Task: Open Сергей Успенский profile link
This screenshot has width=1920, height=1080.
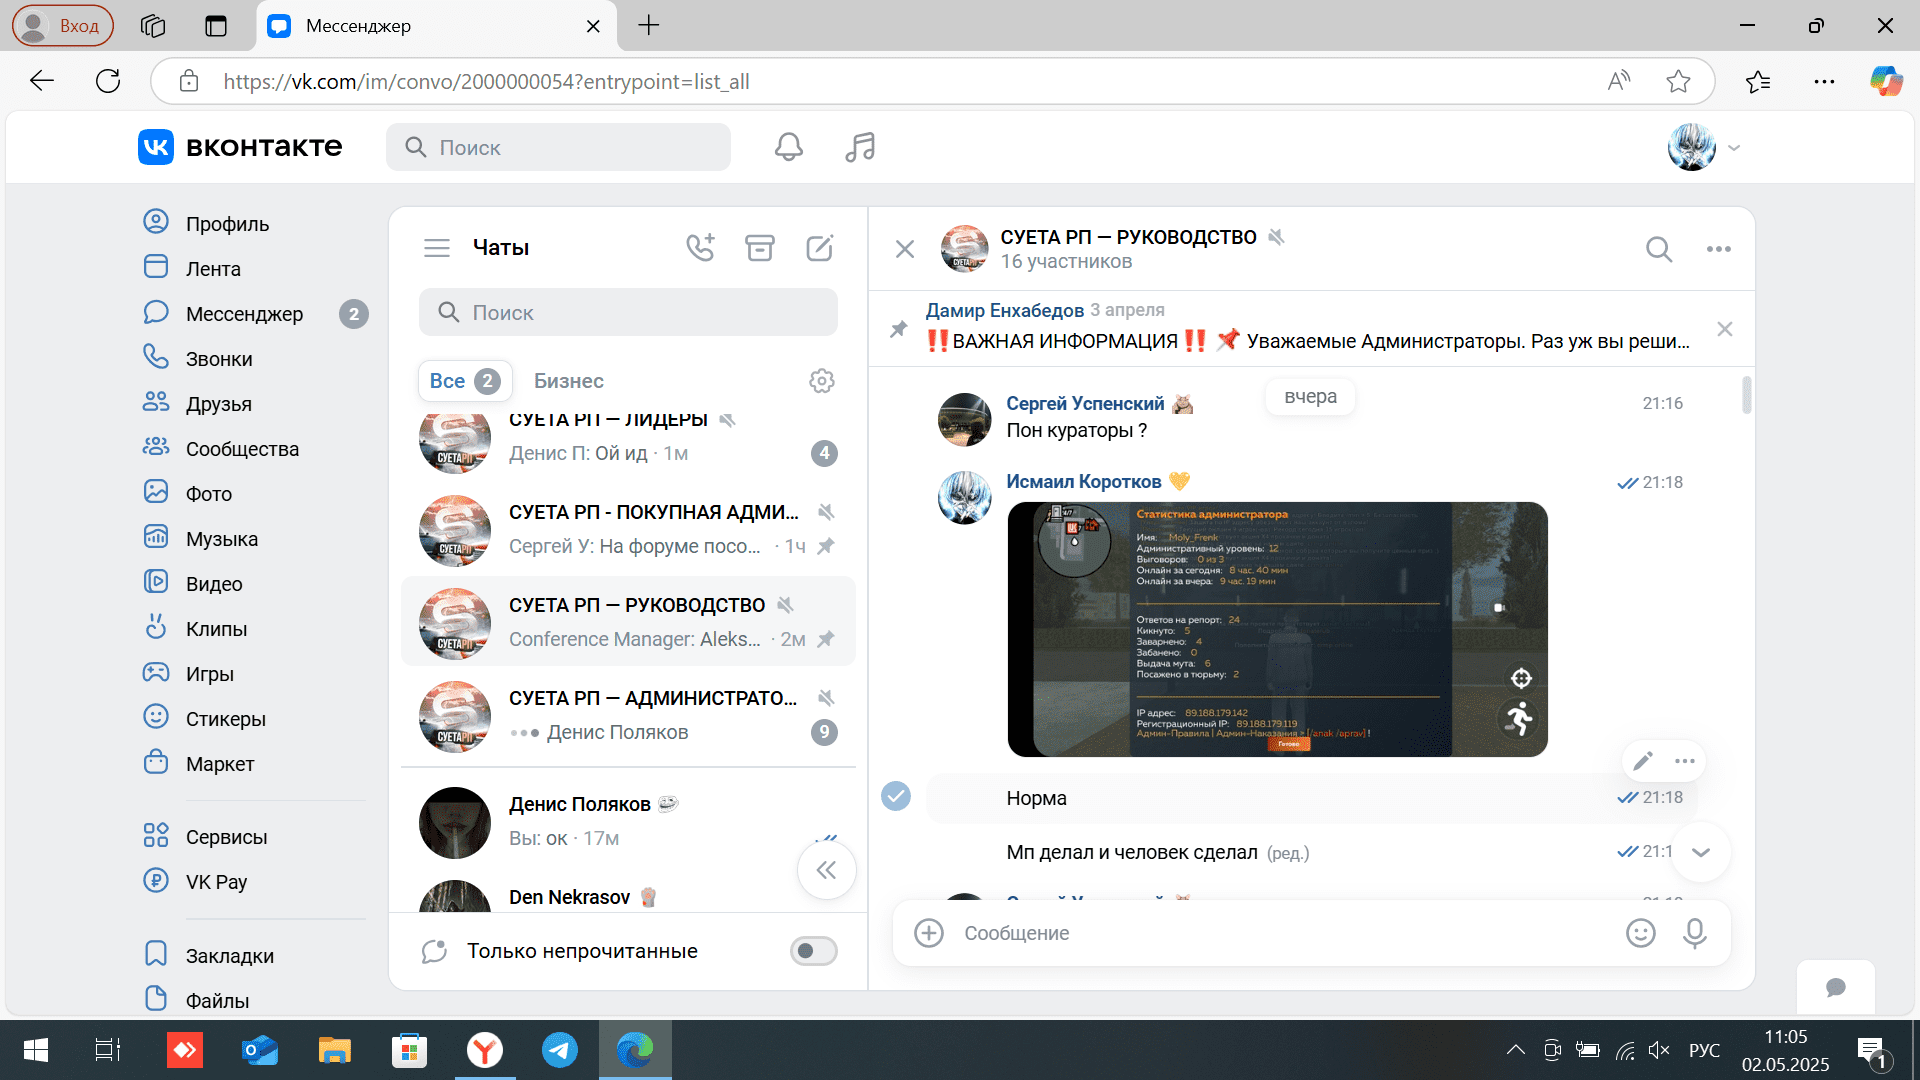Action: tap(1084, 403)
